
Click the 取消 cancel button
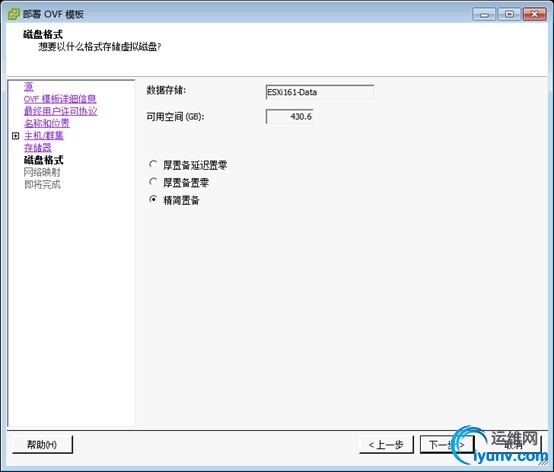point(513,444)
